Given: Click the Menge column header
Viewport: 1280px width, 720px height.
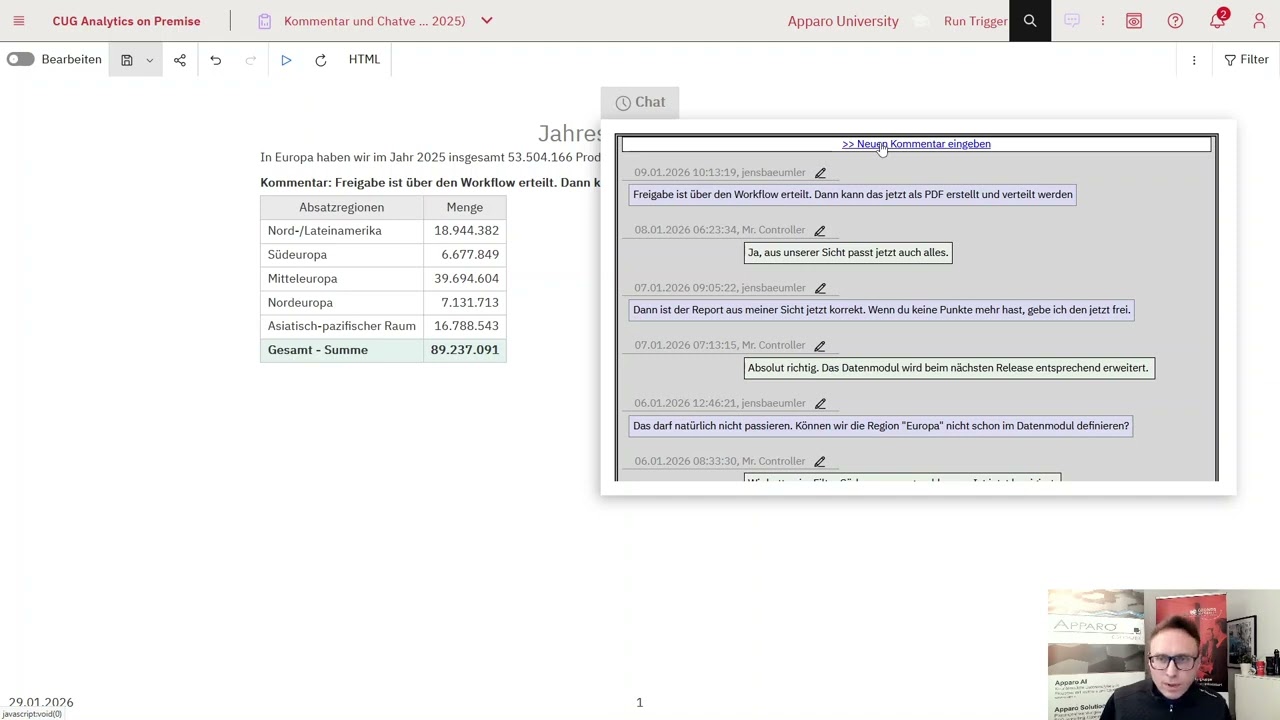Looking at the screenshot, I should point(465,207).
